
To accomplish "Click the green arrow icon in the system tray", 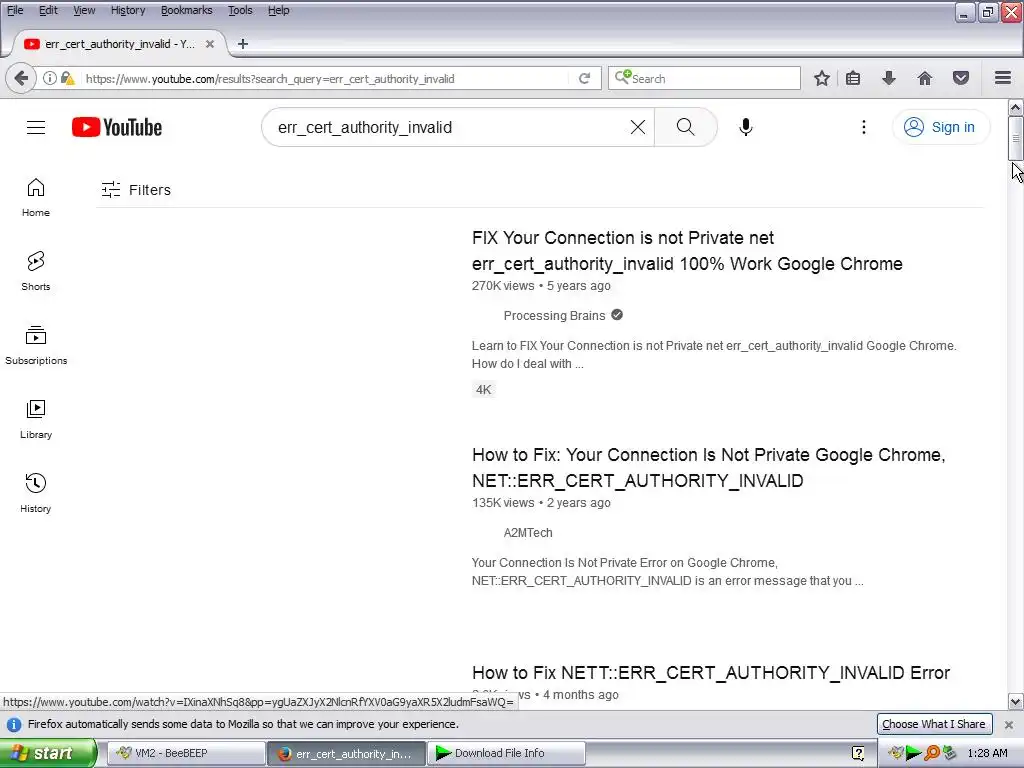I will click(914, 754).
